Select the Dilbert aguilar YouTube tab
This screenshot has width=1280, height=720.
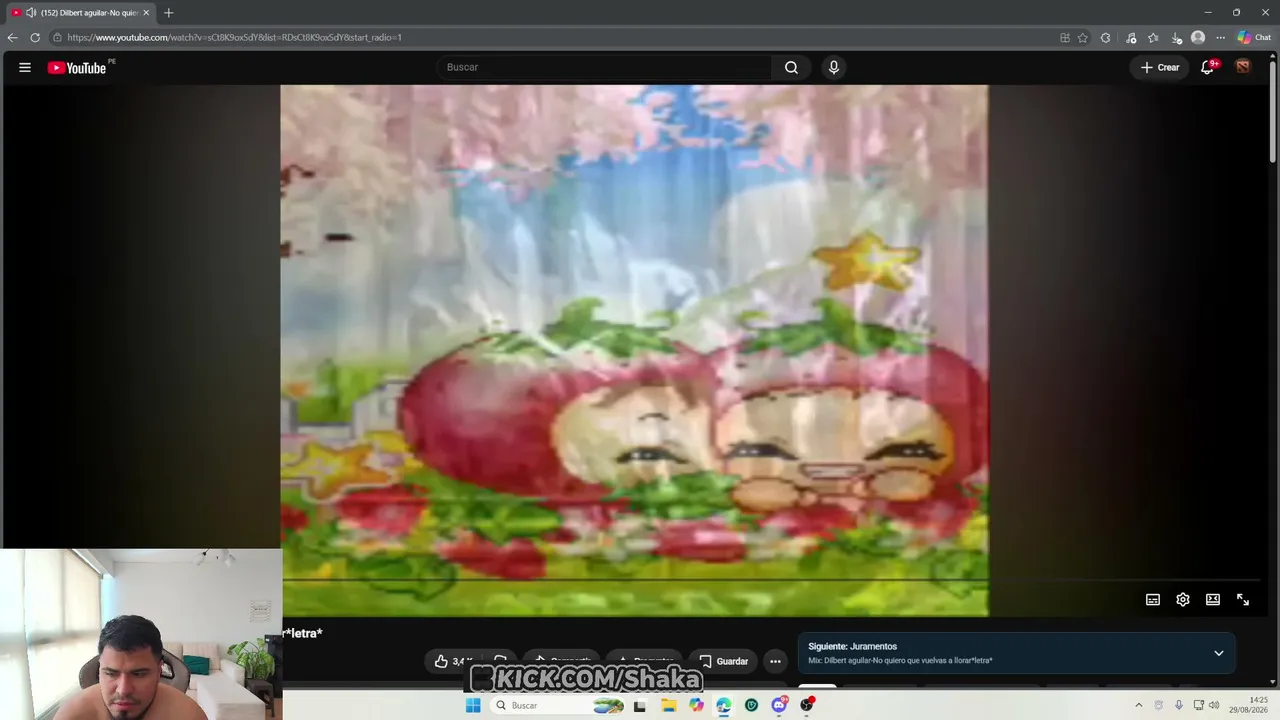click(80, 13)
